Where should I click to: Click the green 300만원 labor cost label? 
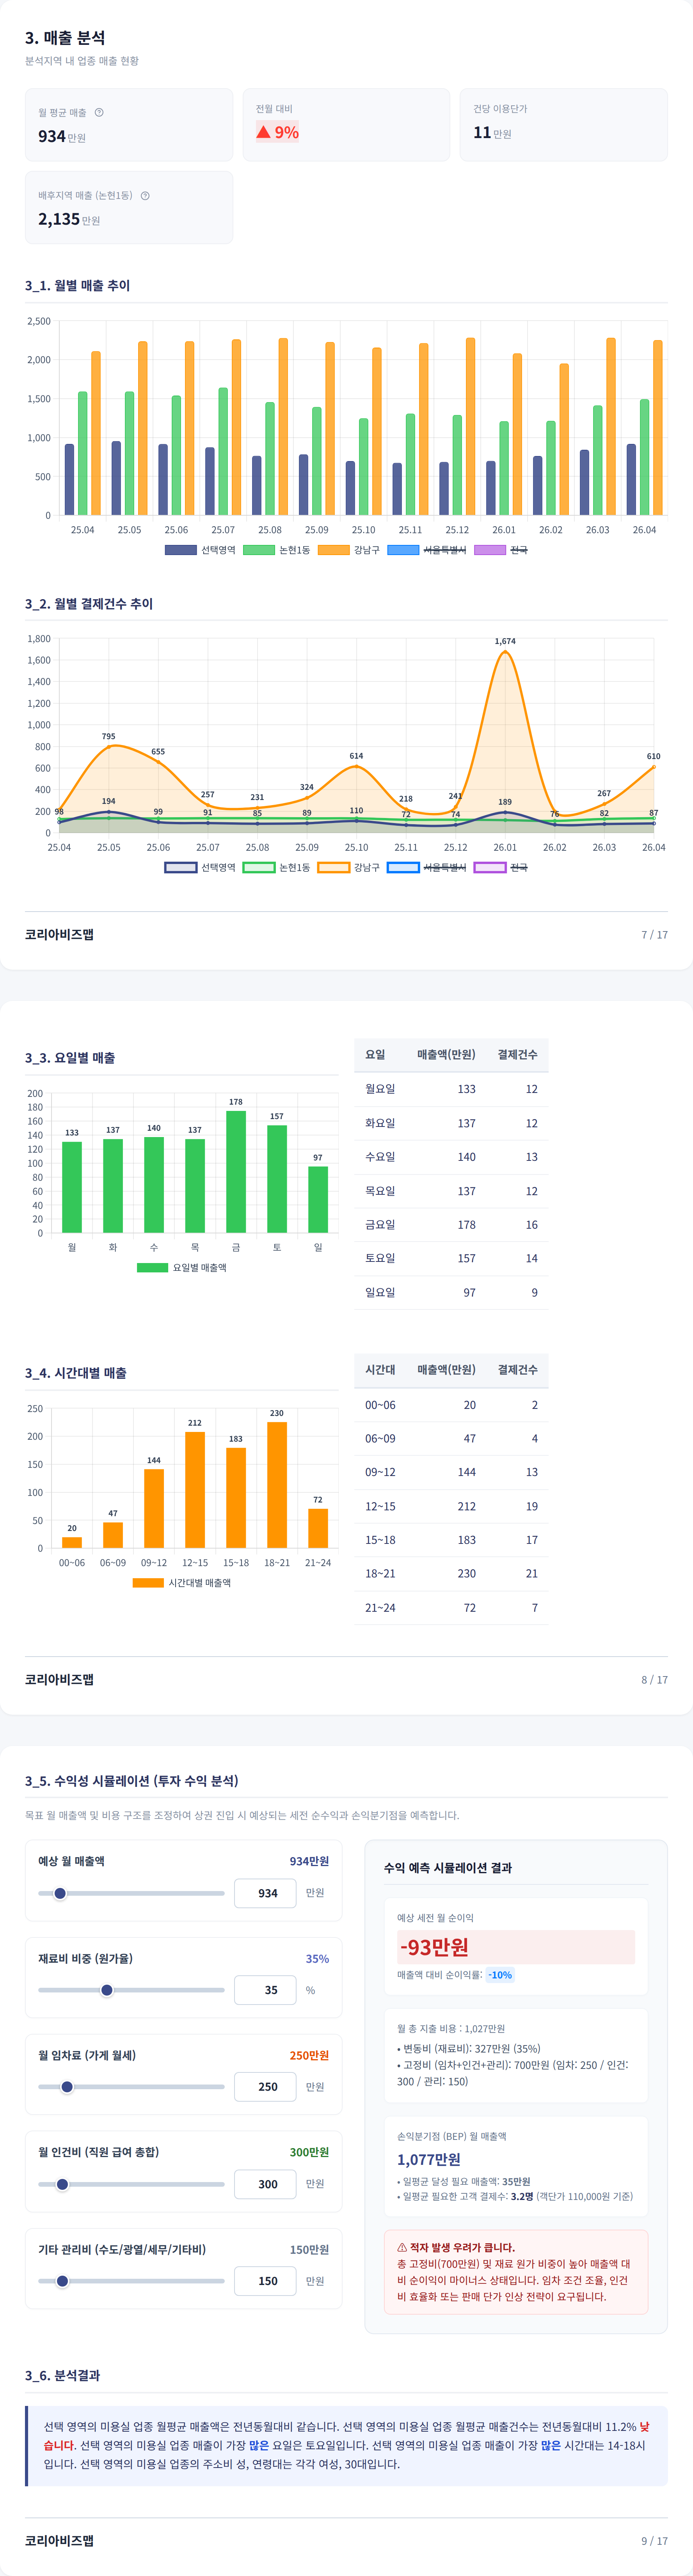[309, 2152]
